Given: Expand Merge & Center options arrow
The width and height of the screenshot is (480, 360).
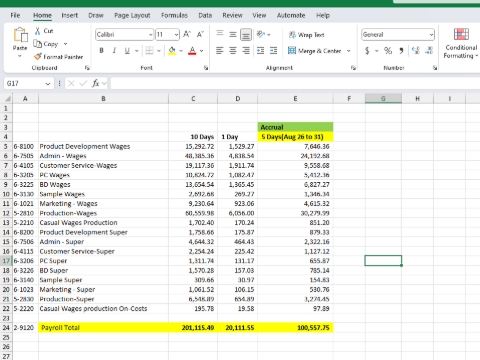Looking at the screenshot, I should point(349,51).
